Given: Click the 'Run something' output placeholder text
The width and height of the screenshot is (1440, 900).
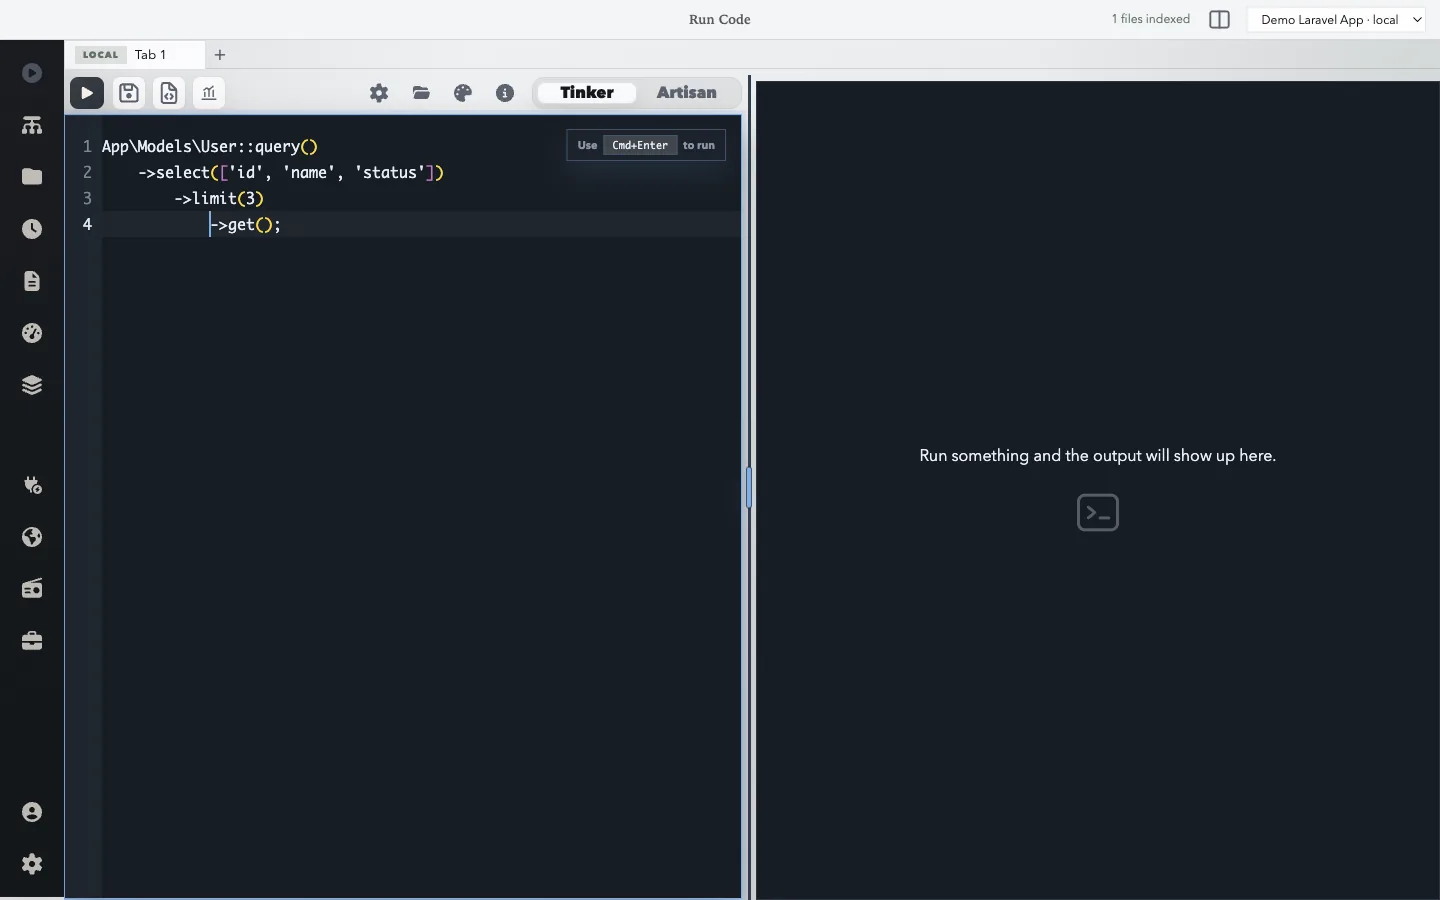Looking at the screenshot, I should [x=1098, y=455].
